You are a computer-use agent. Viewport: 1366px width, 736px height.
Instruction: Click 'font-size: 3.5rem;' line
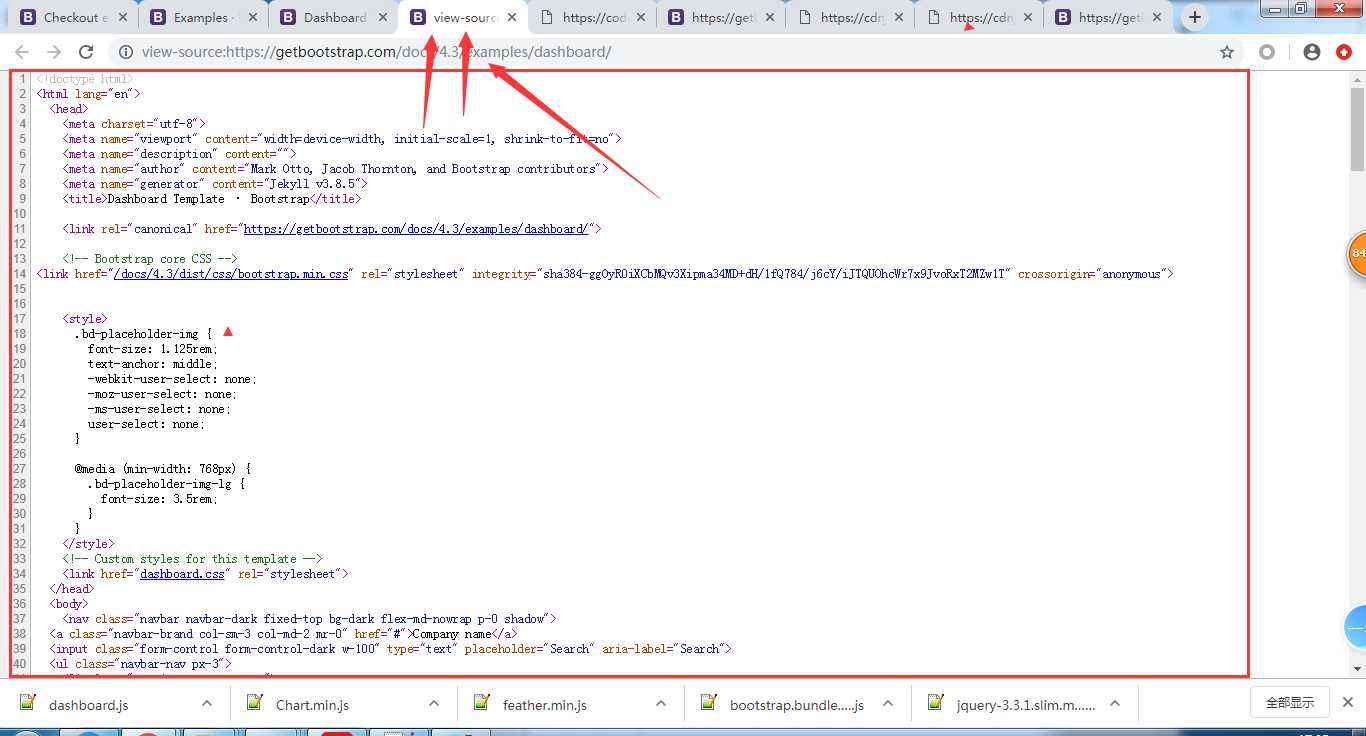tap(159, 499)
